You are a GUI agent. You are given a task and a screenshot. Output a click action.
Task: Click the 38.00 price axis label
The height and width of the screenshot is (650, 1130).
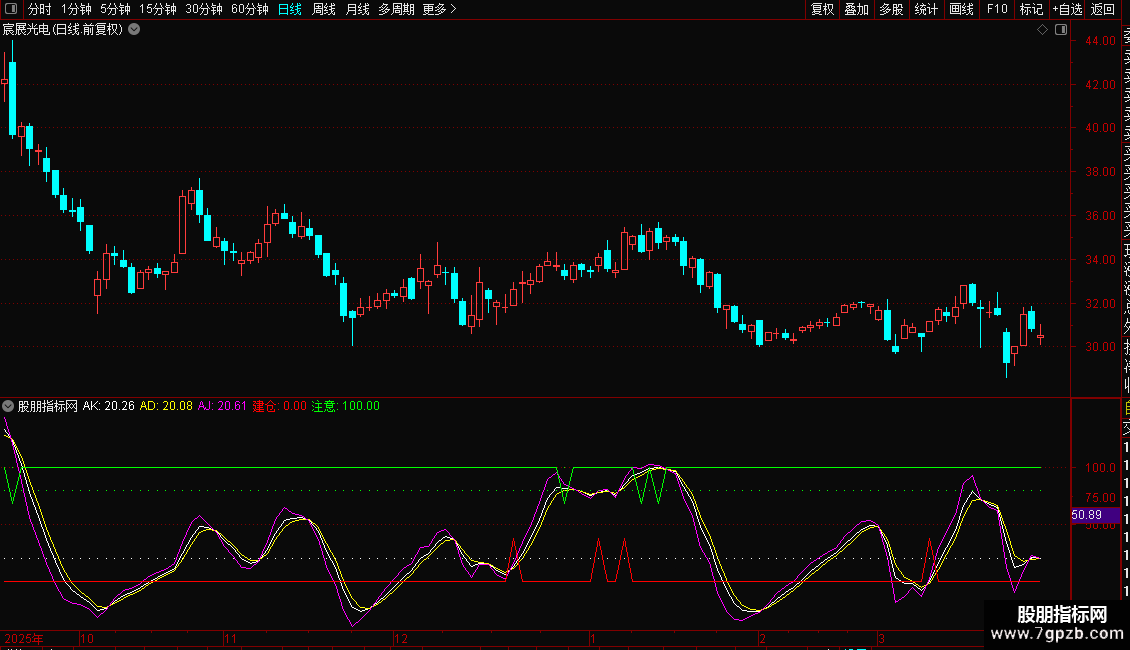coord(1100,172)
